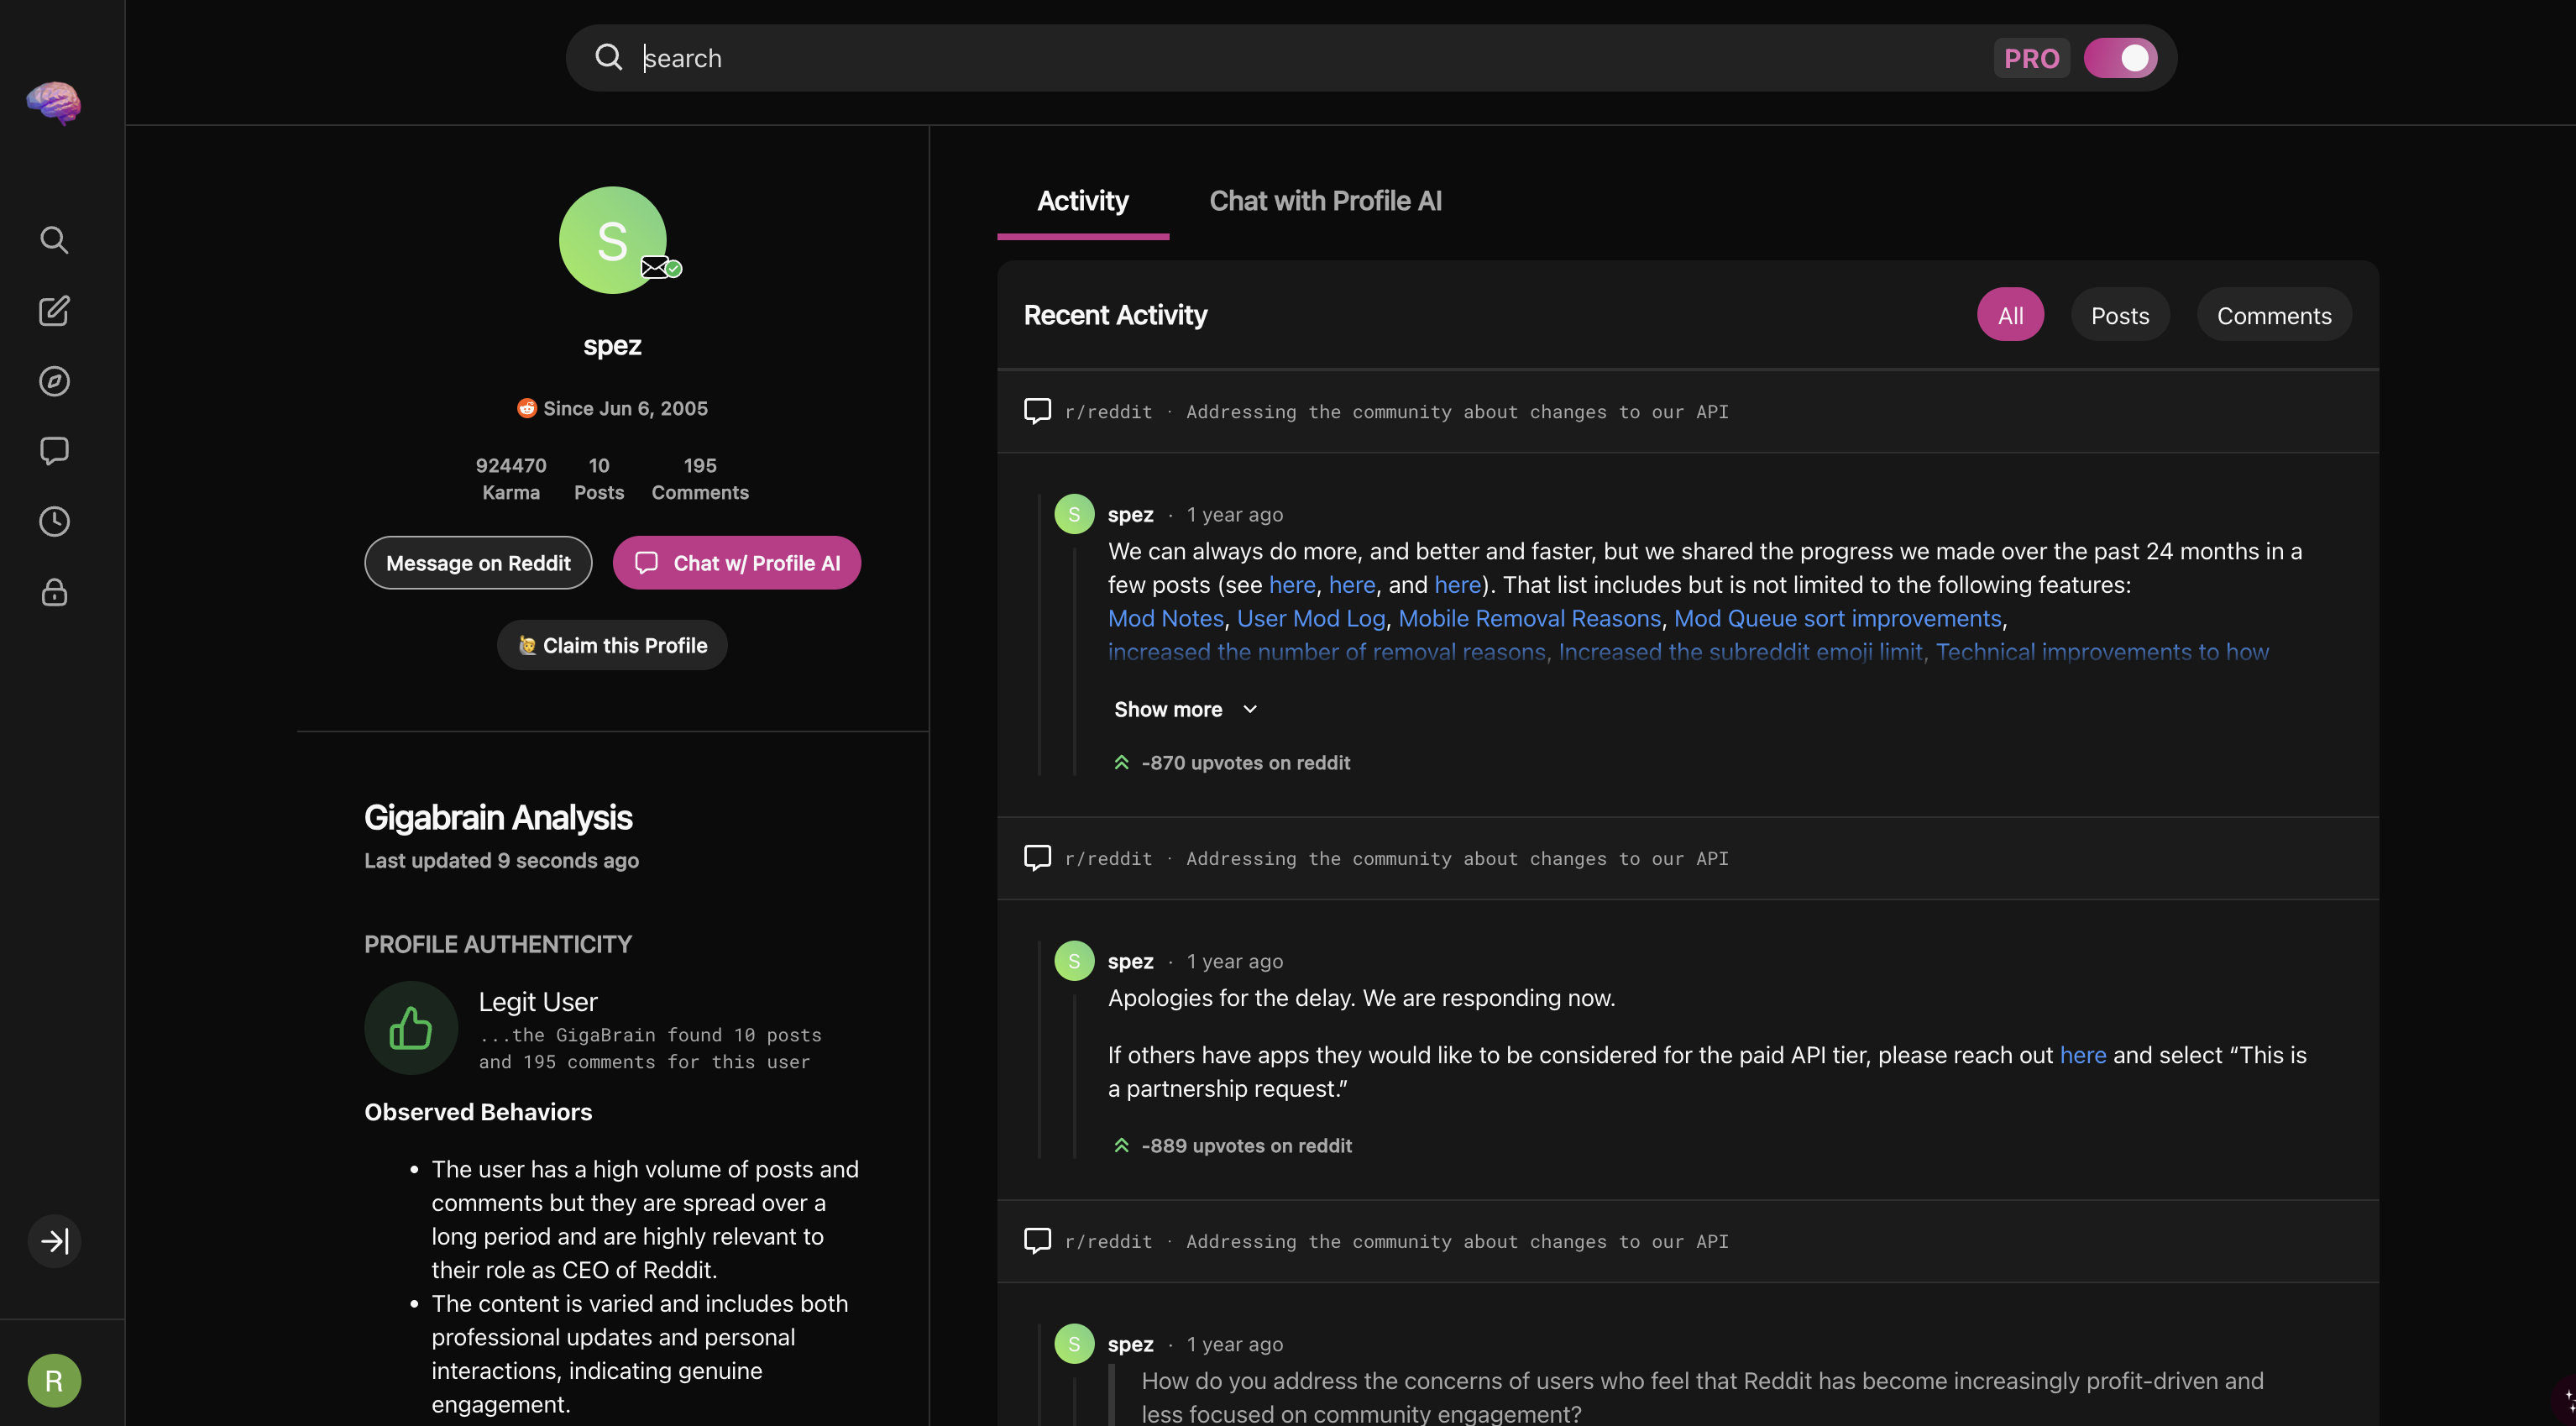Viewport: 2576px width, 1426px height.
Task: Open the clock history icon
Action: tap(54, 521)
